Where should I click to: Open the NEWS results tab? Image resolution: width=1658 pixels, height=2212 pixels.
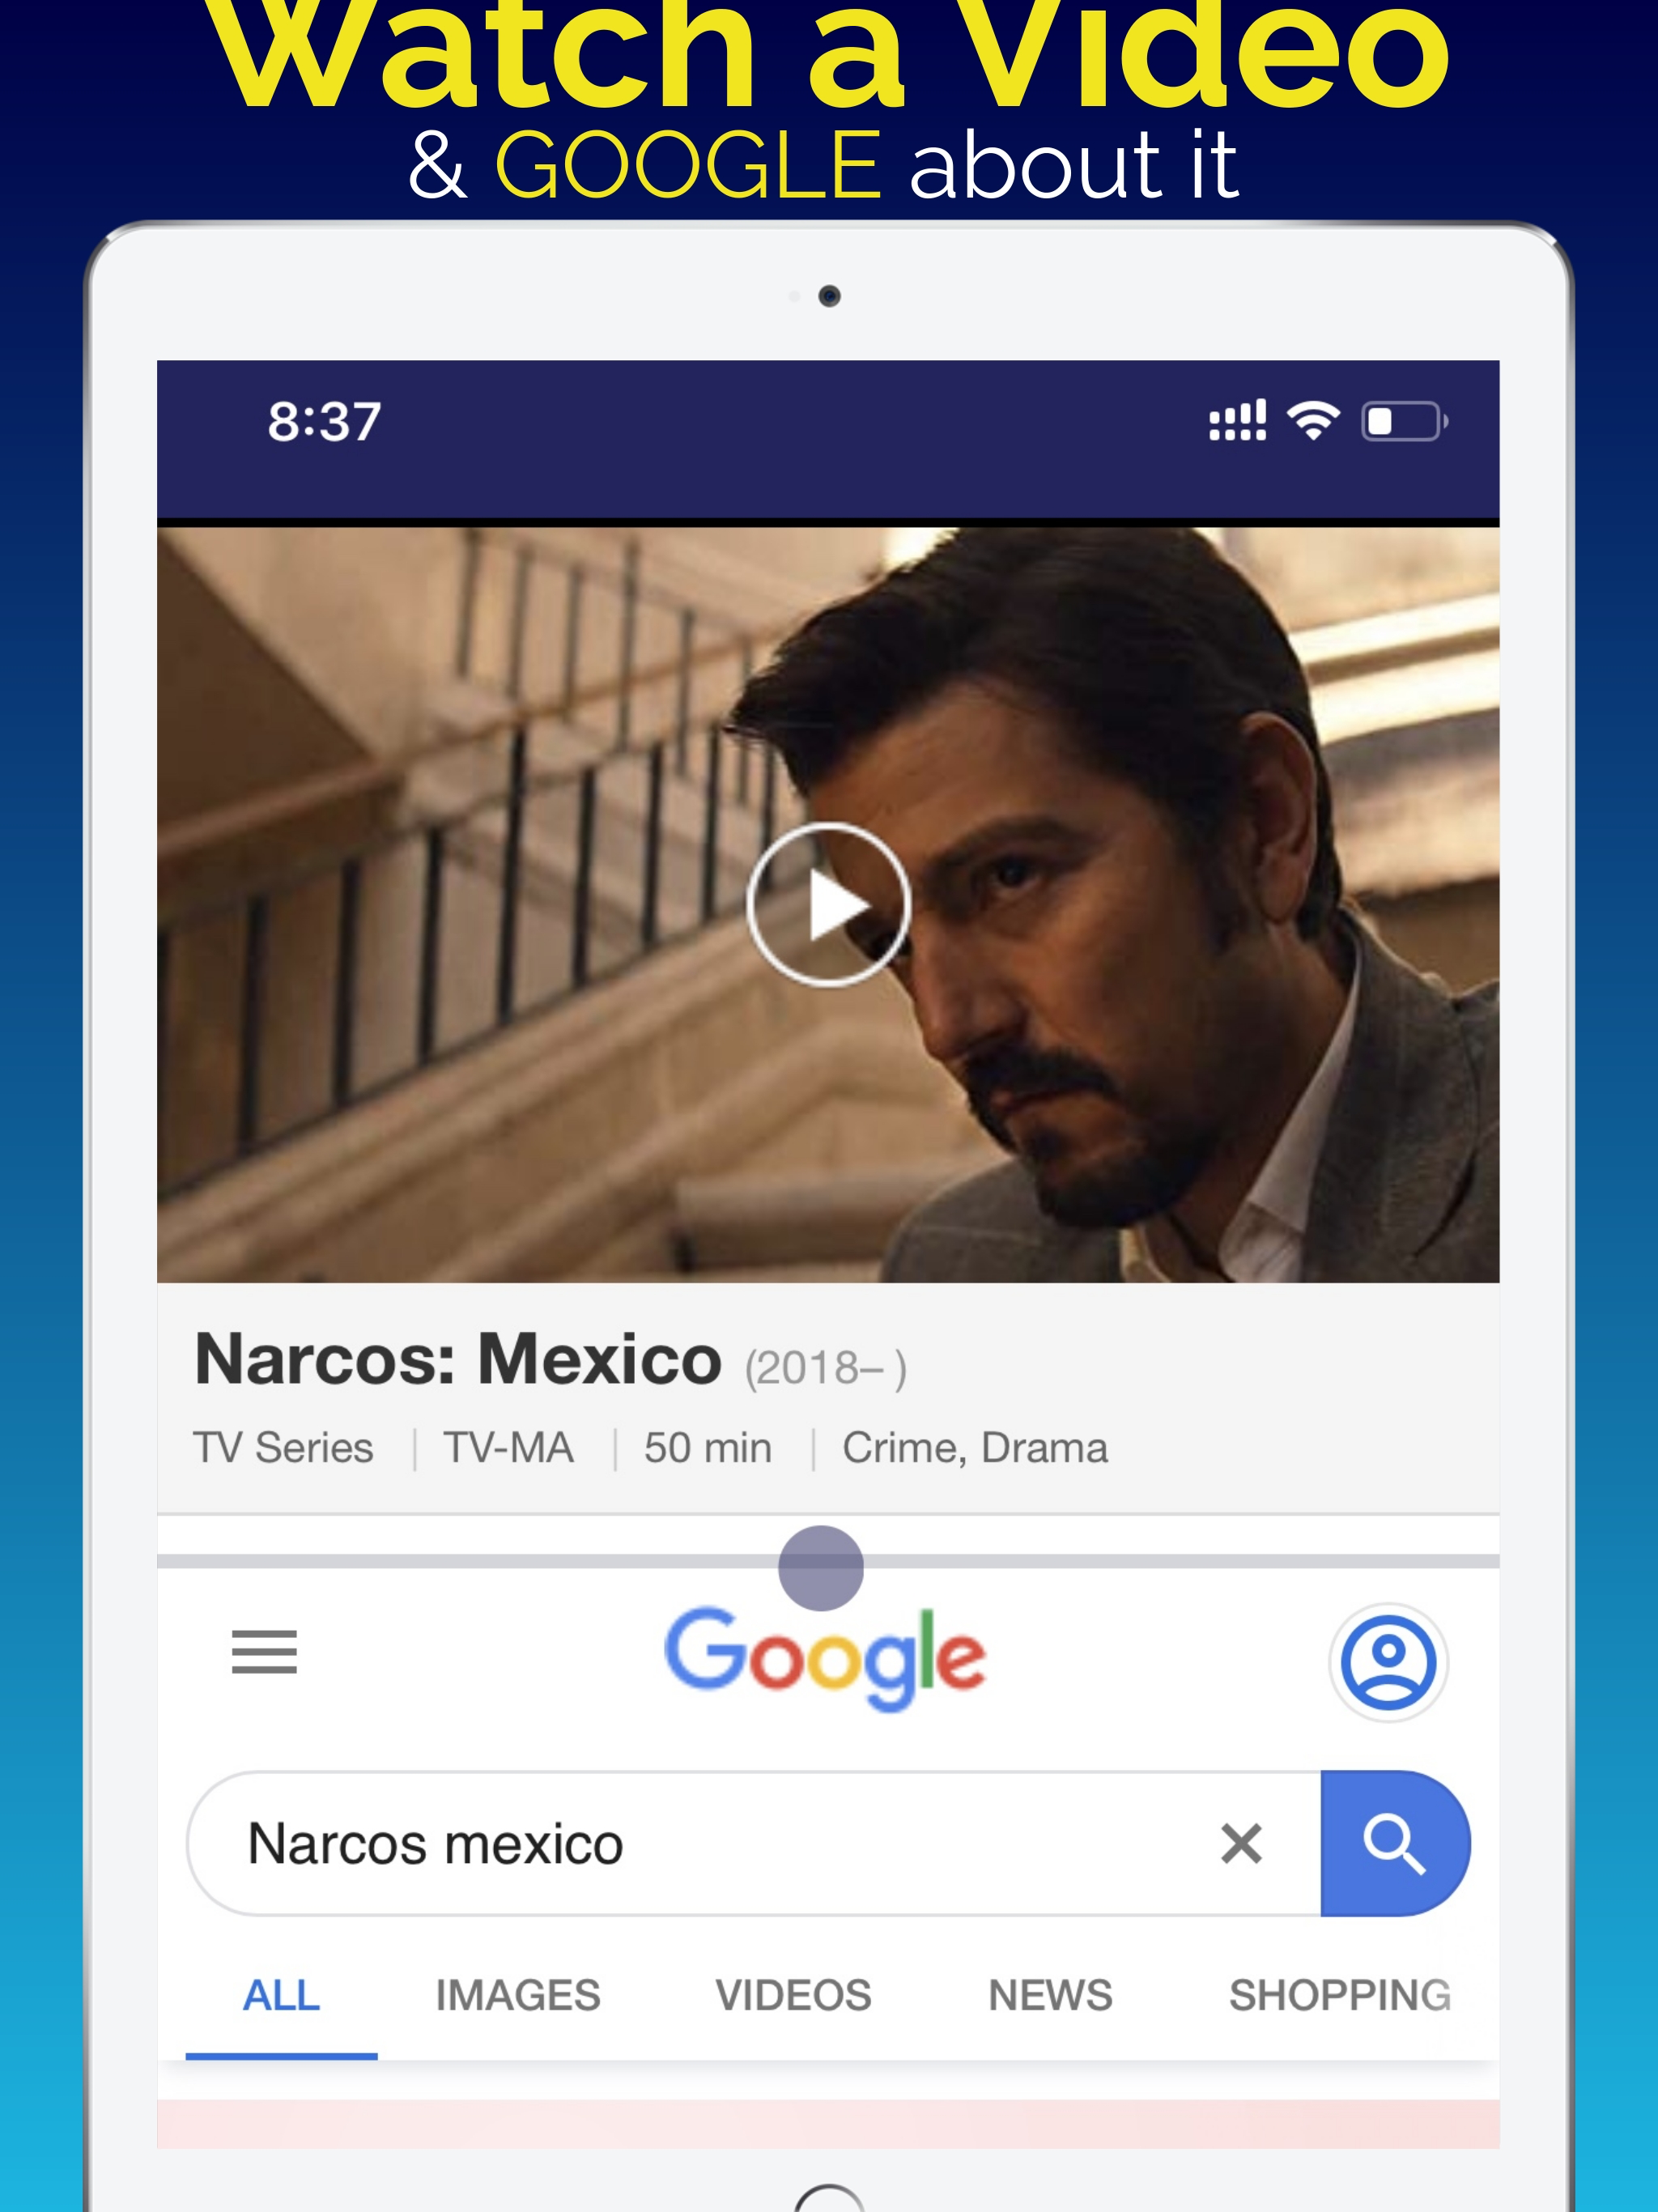pos(1050,1995)
